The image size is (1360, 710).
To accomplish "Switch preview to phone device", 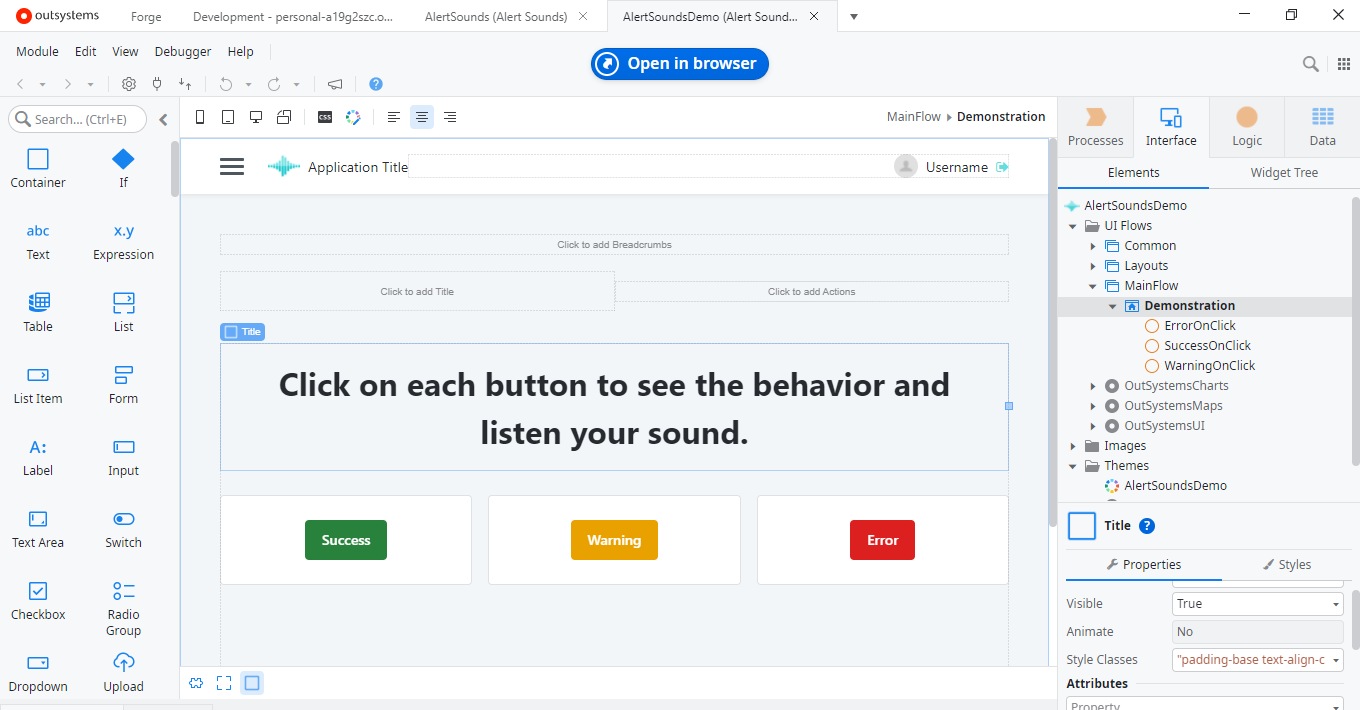I will 200,117.
